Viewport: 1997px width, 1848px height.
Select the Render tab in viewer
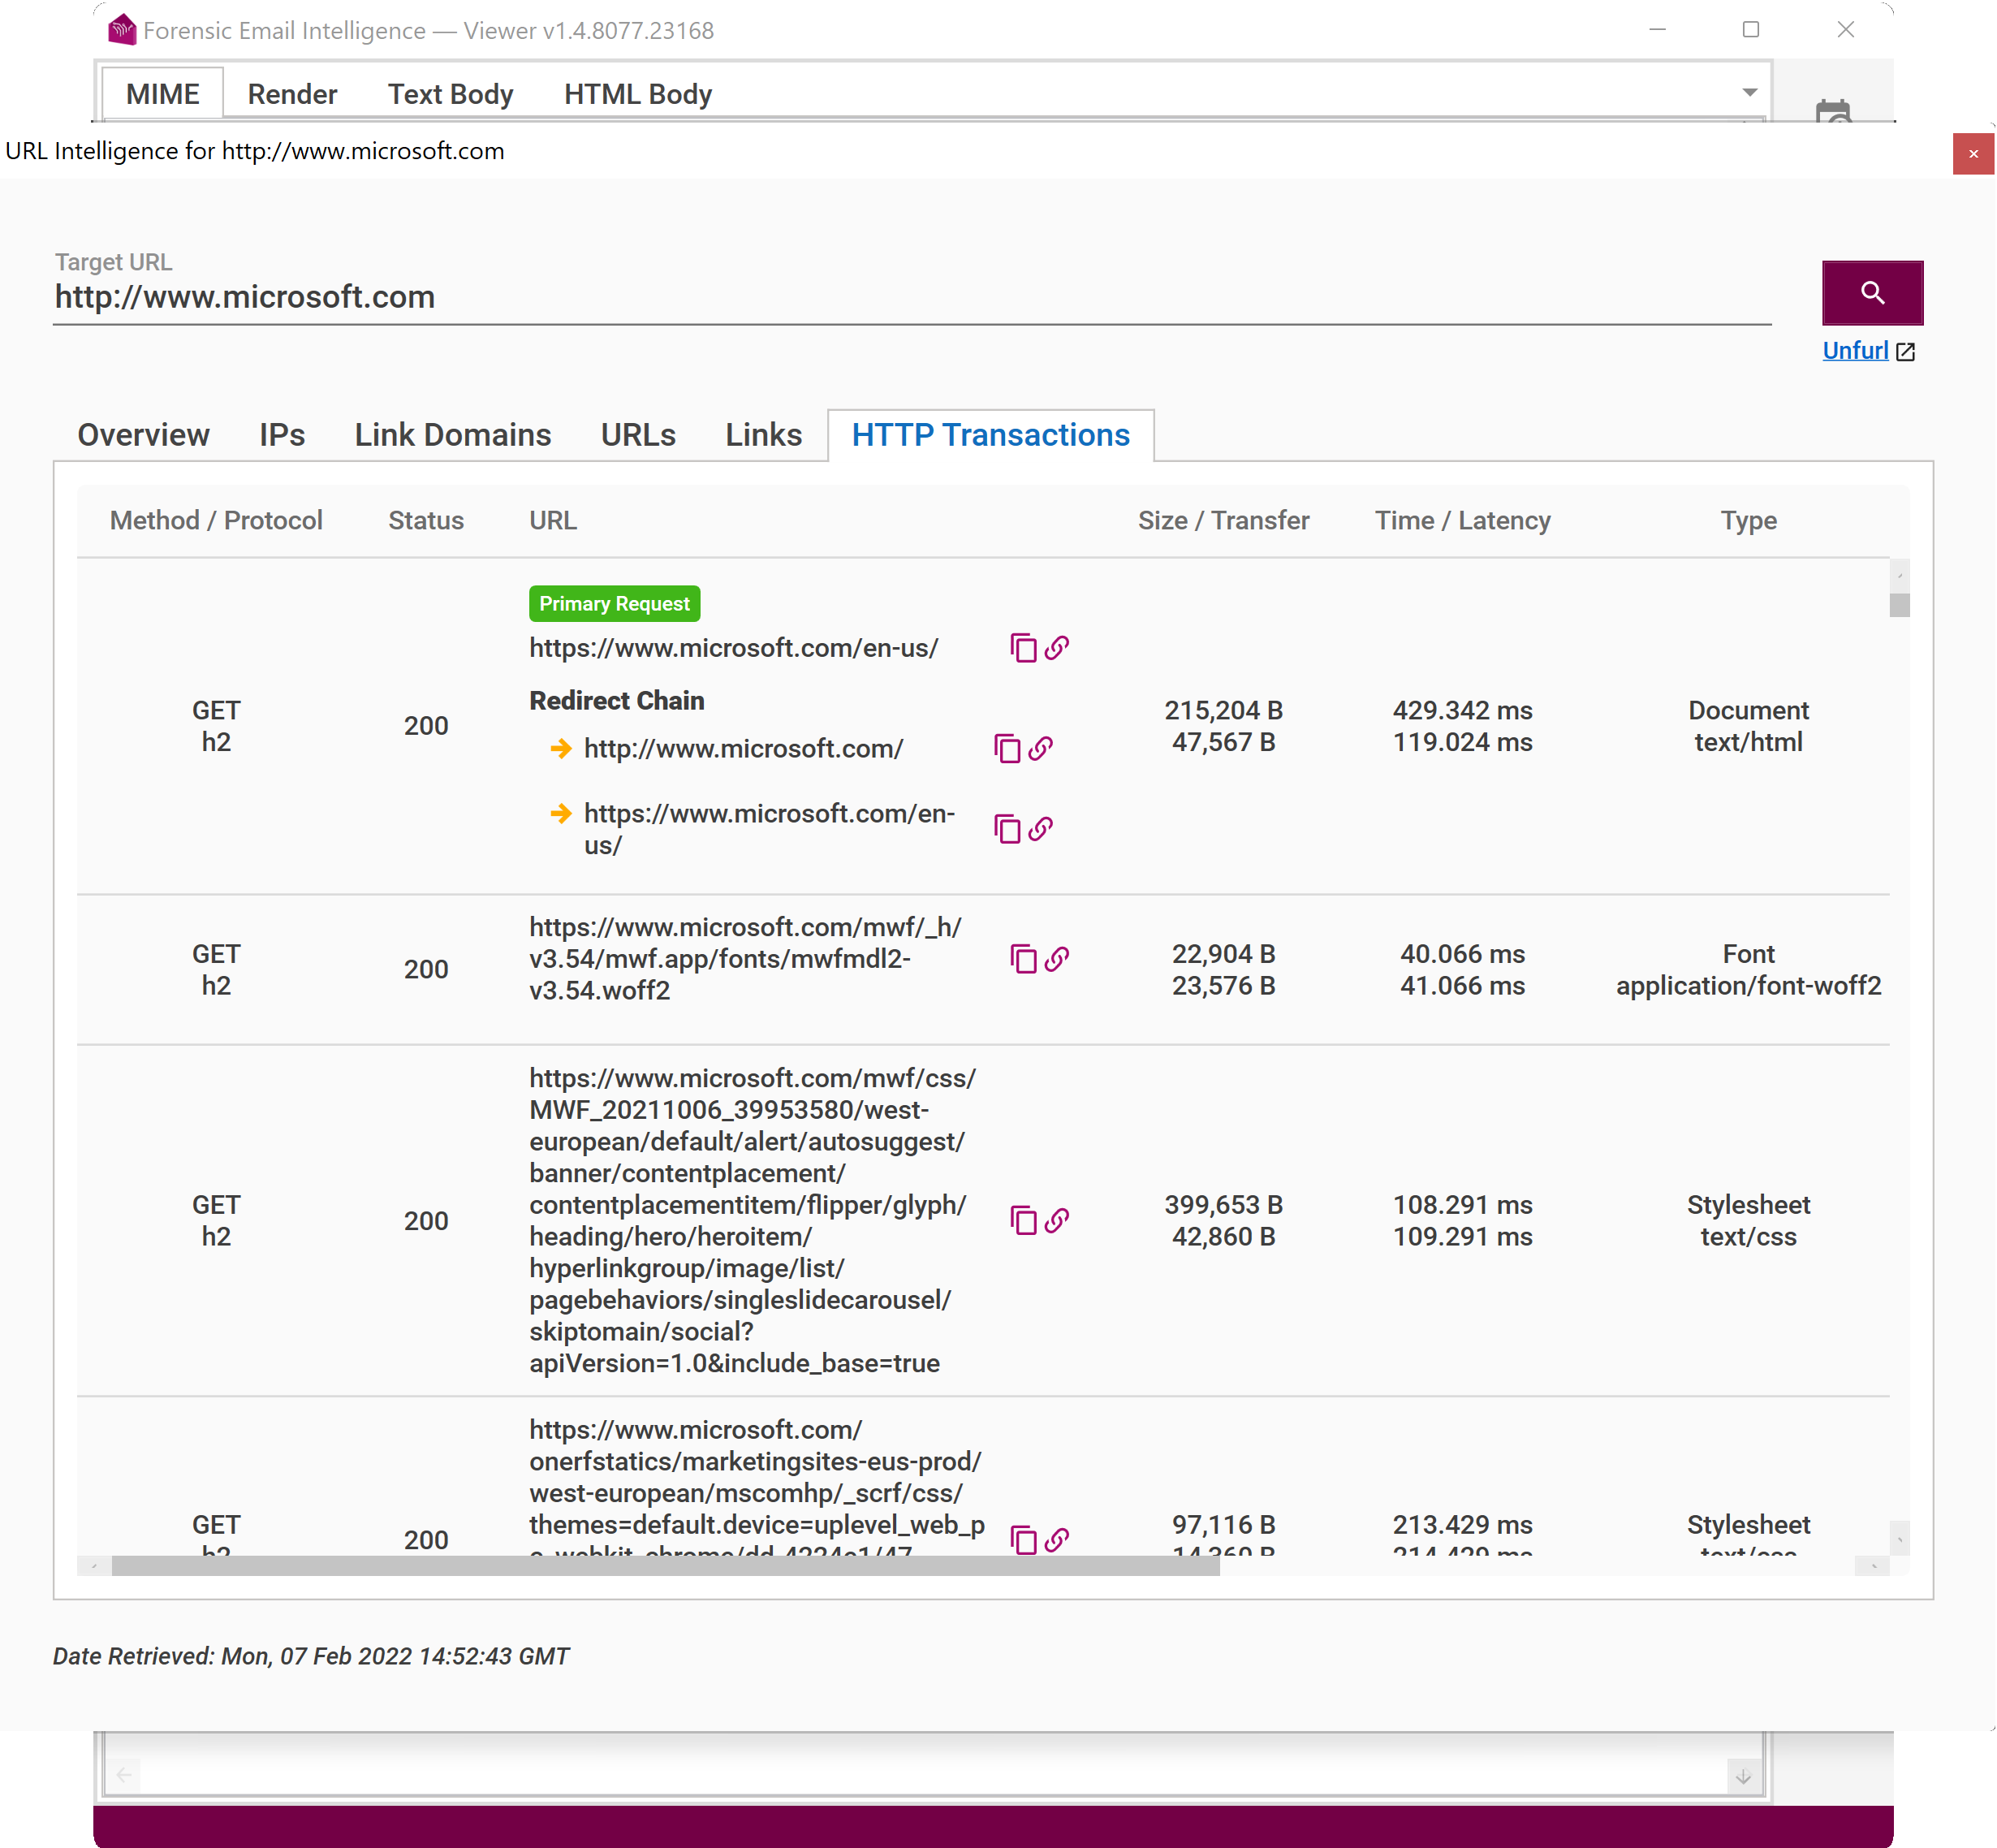292,94
